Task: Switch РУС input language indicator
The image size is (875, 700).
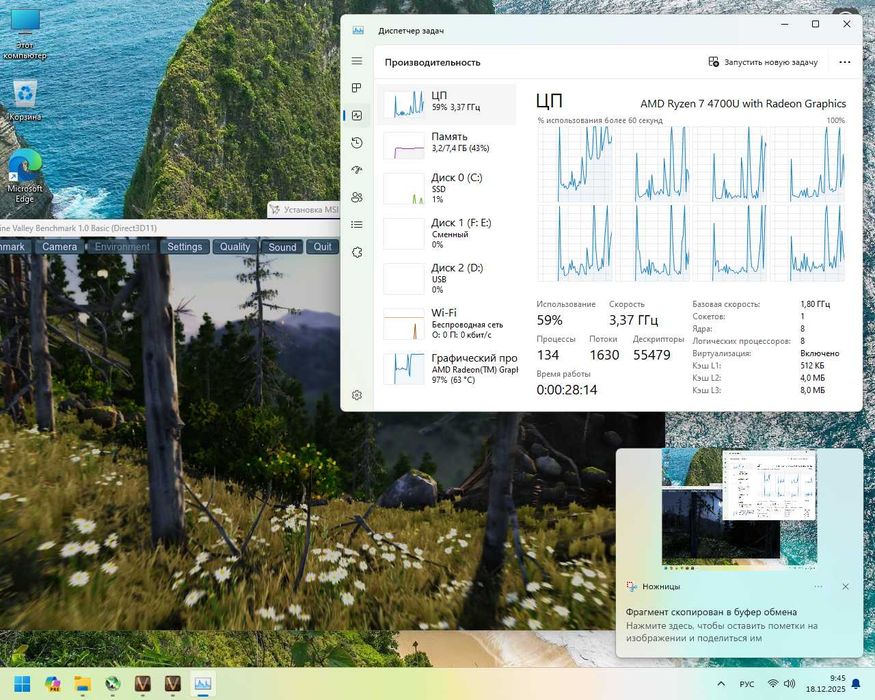Action: [x=747, y=684]
